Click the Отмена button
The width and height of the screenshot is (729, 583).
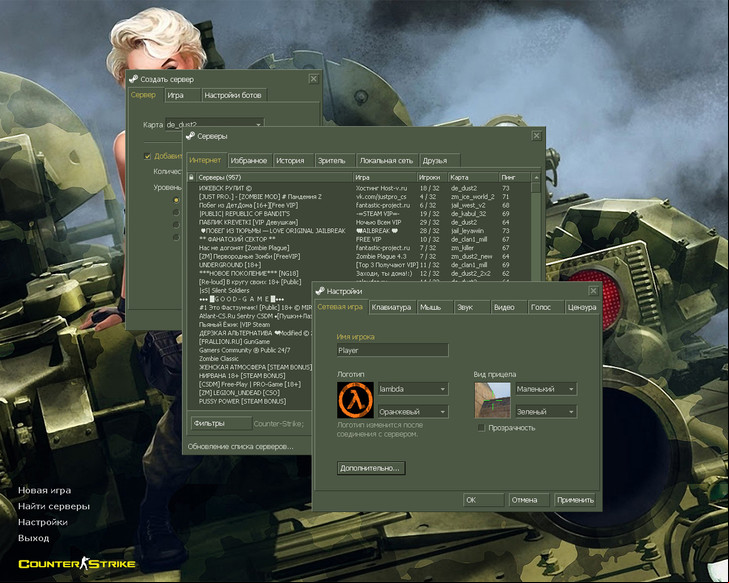coord(529,500)
